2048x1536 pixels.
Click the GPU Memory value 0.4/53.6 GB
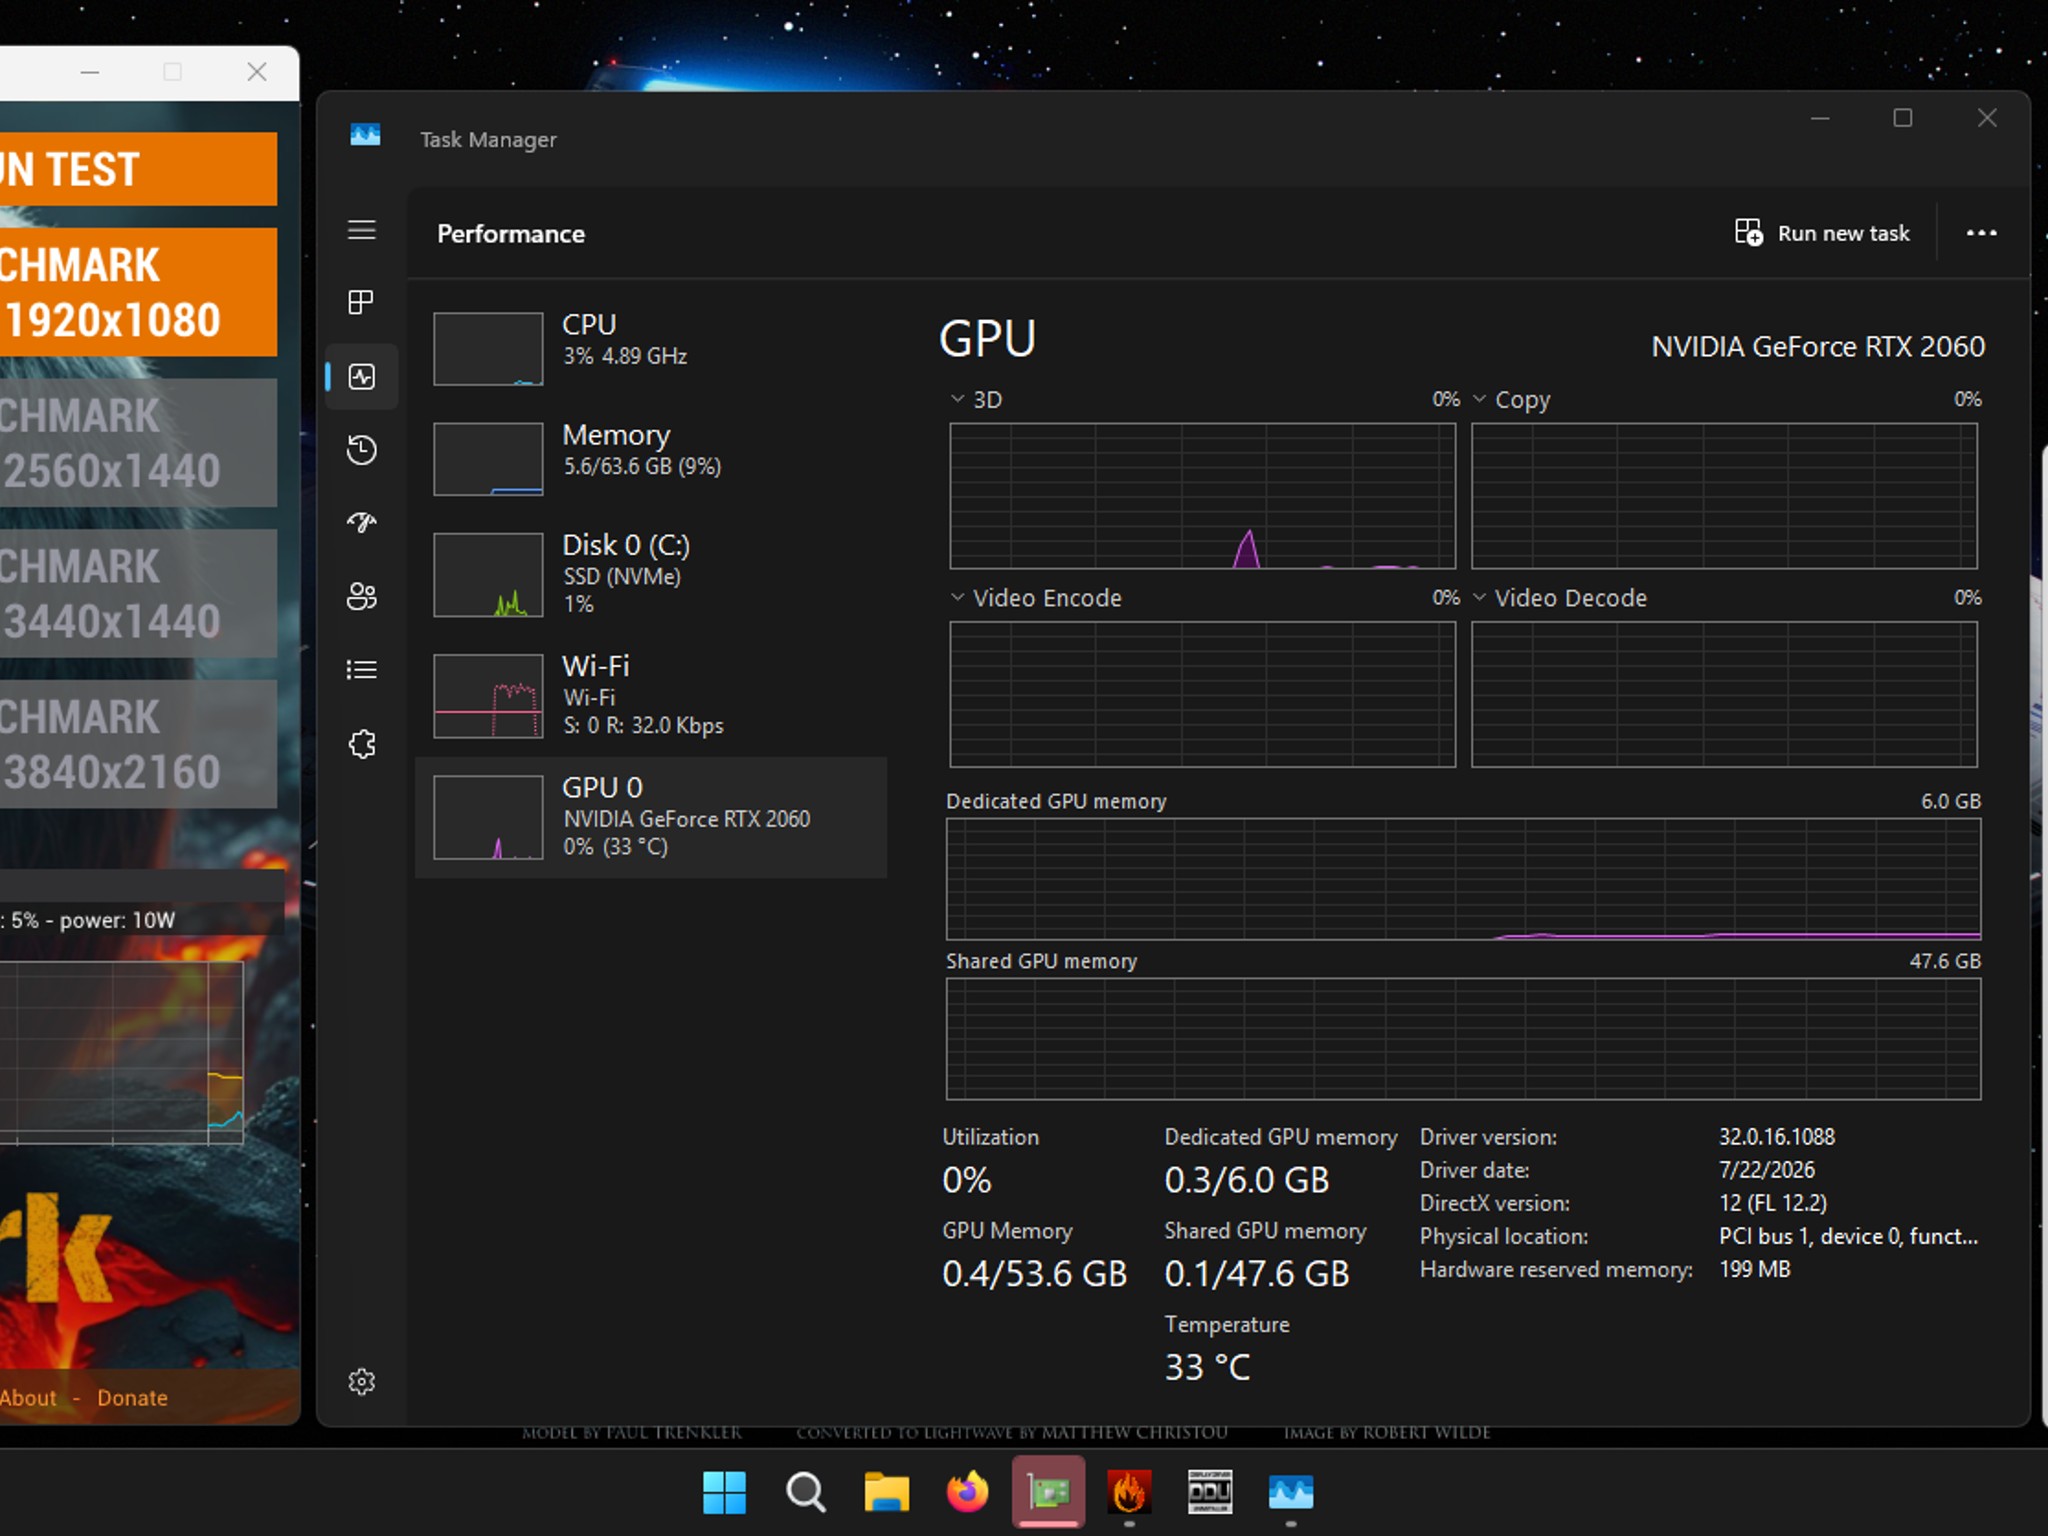(x=1034, y=1273)
